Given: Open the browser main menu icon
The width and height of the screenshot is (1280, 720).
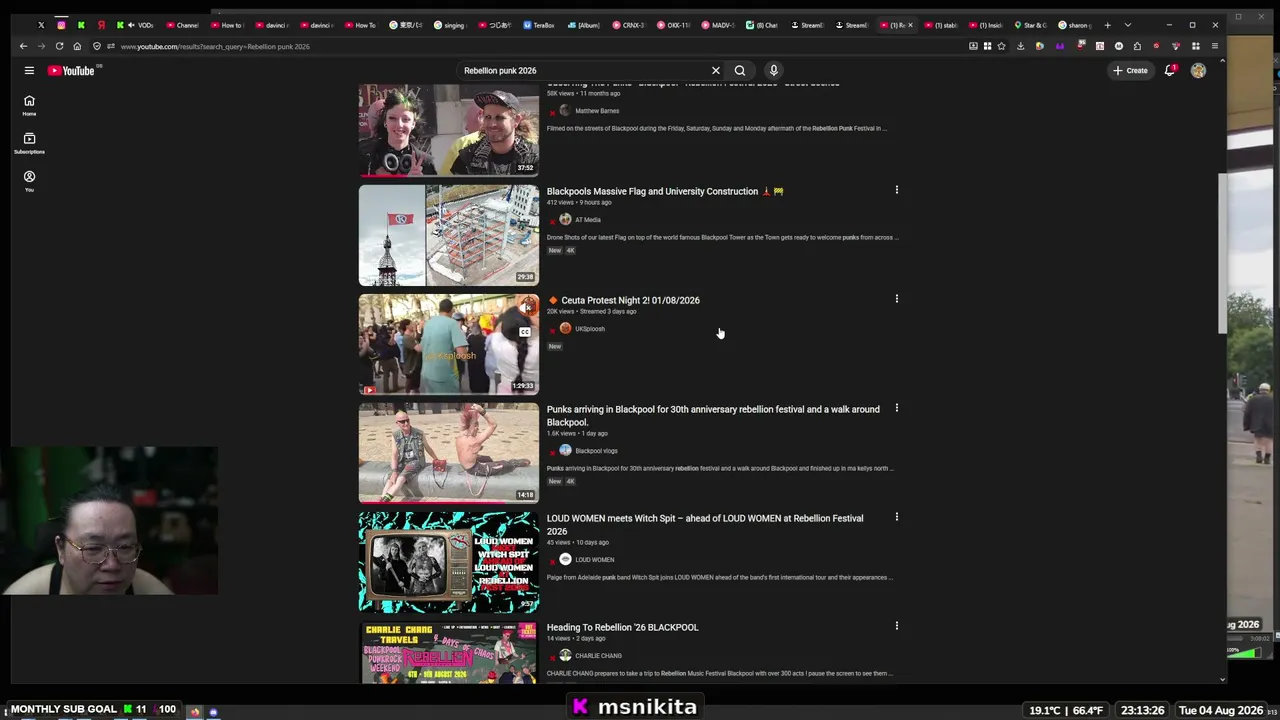Looking at the screenshot, I should coord(1215,46).
